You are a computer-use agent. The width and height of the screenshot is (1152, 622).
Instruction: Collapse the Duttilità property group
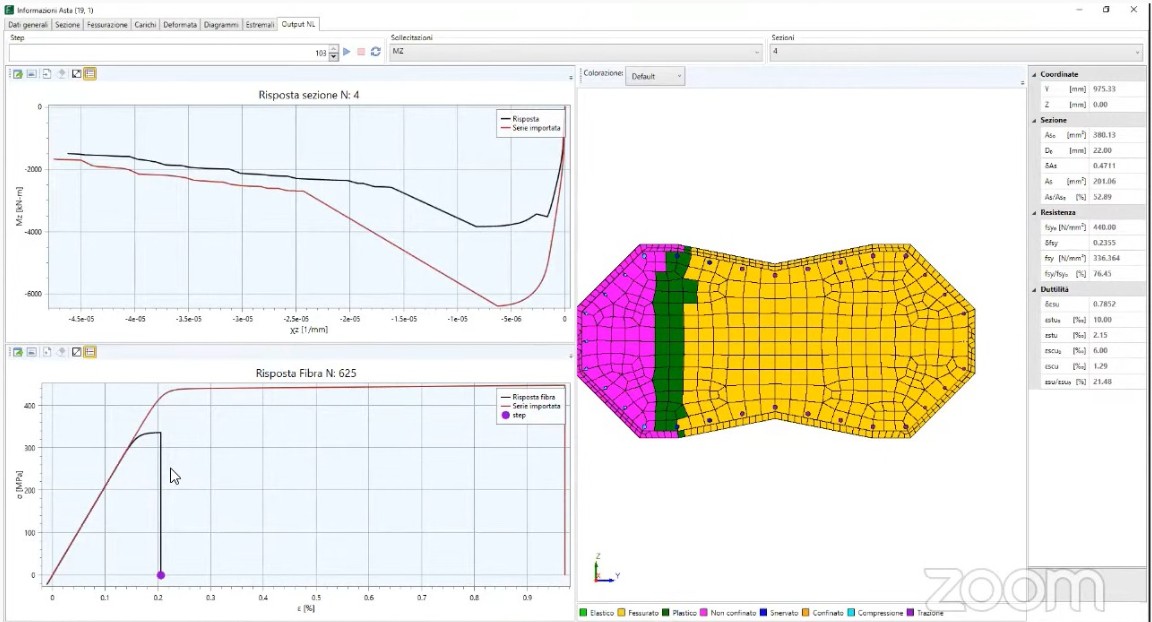coord(1035,289)
